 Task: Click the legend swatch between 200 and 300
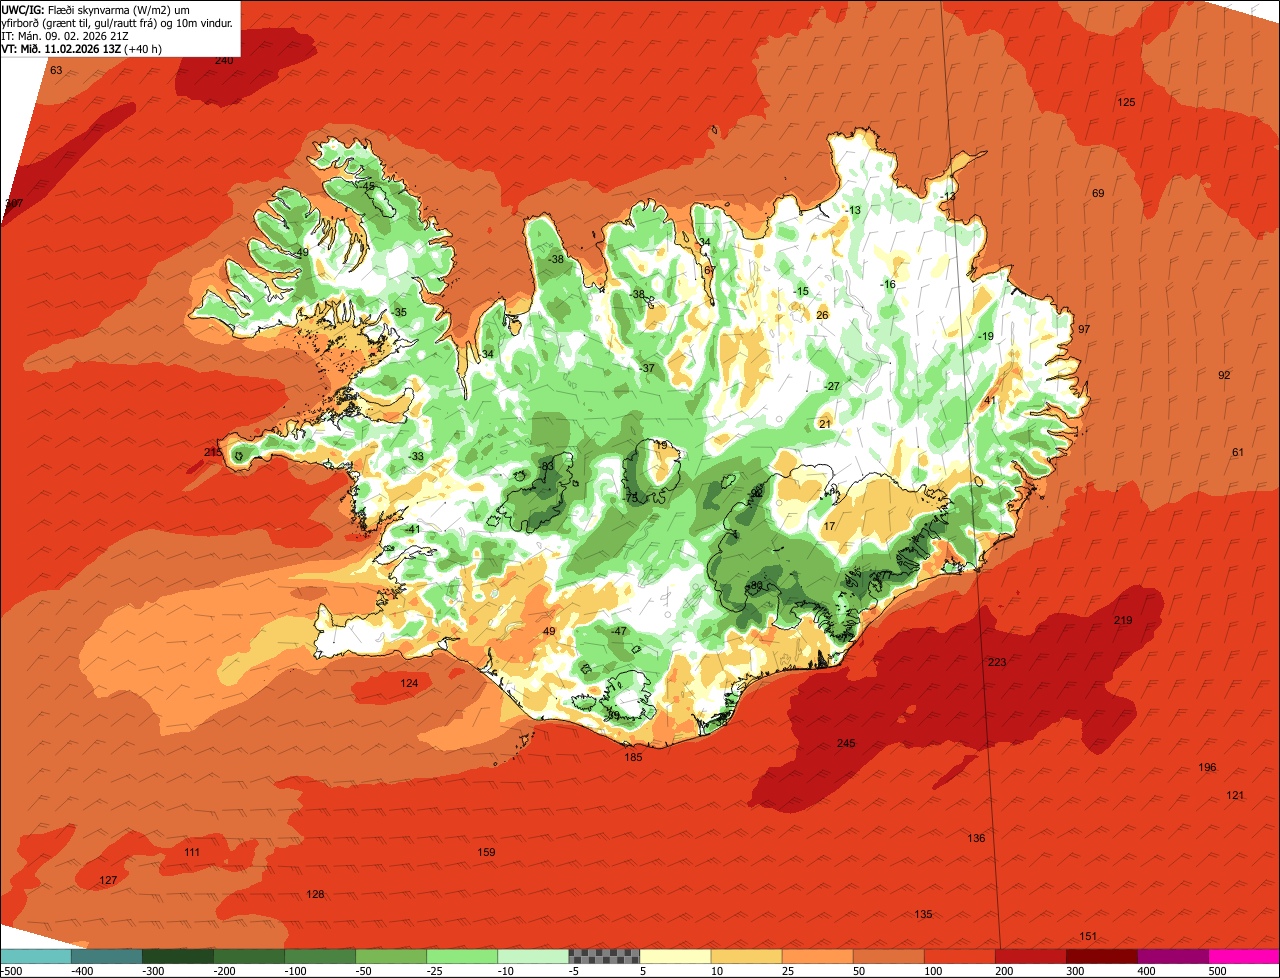pos(1031,956)
